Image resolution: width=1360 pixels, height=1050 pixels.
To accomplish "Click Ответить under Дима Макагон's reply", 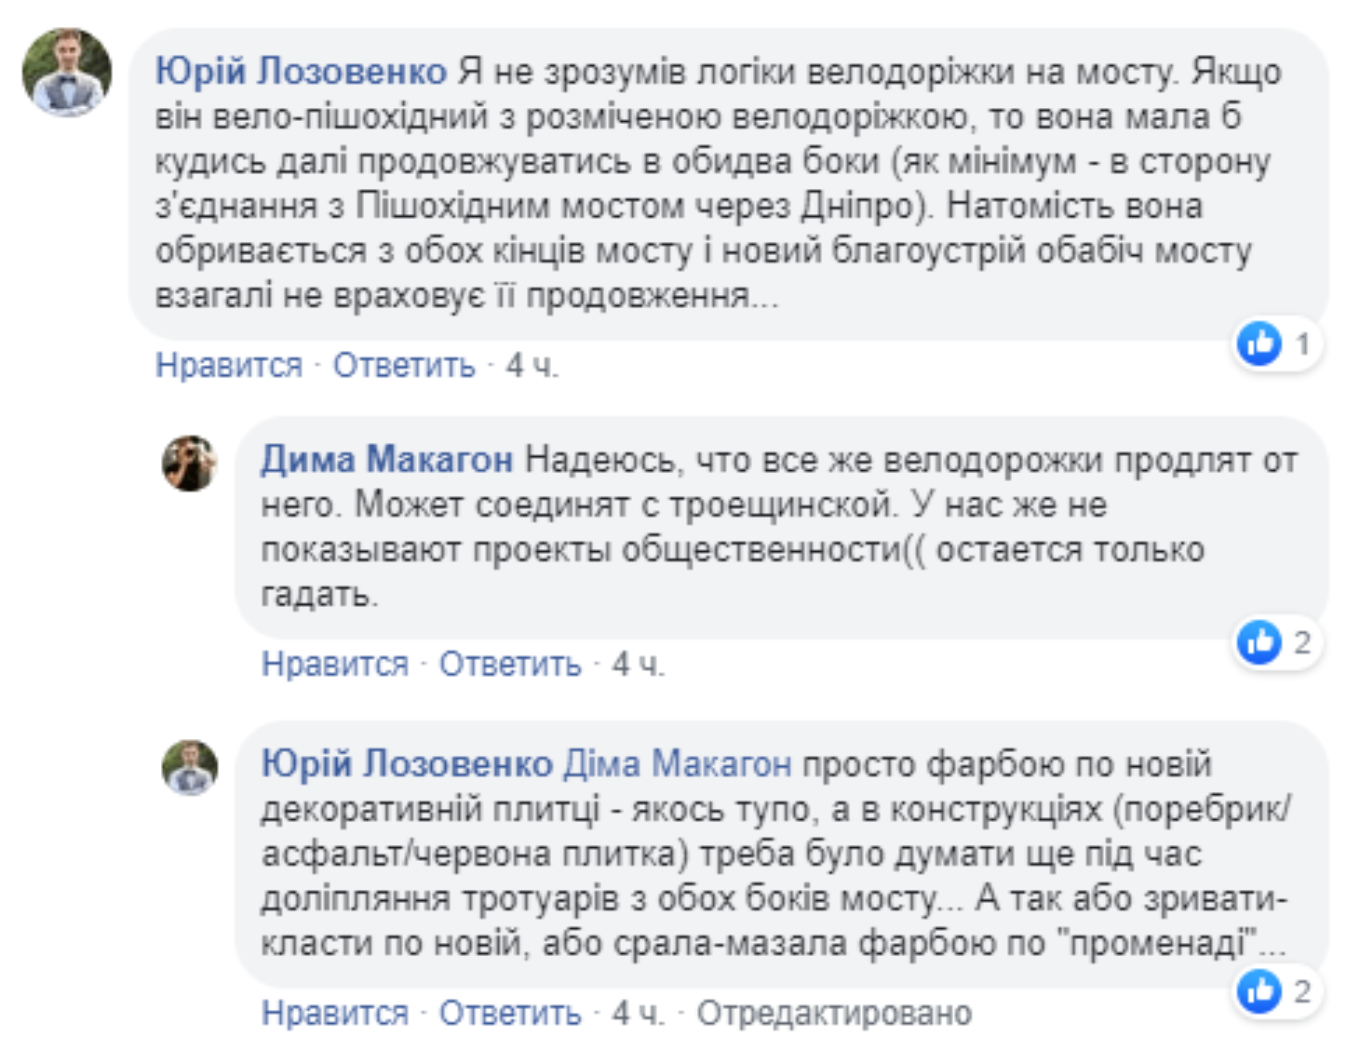I will point(510,664).
